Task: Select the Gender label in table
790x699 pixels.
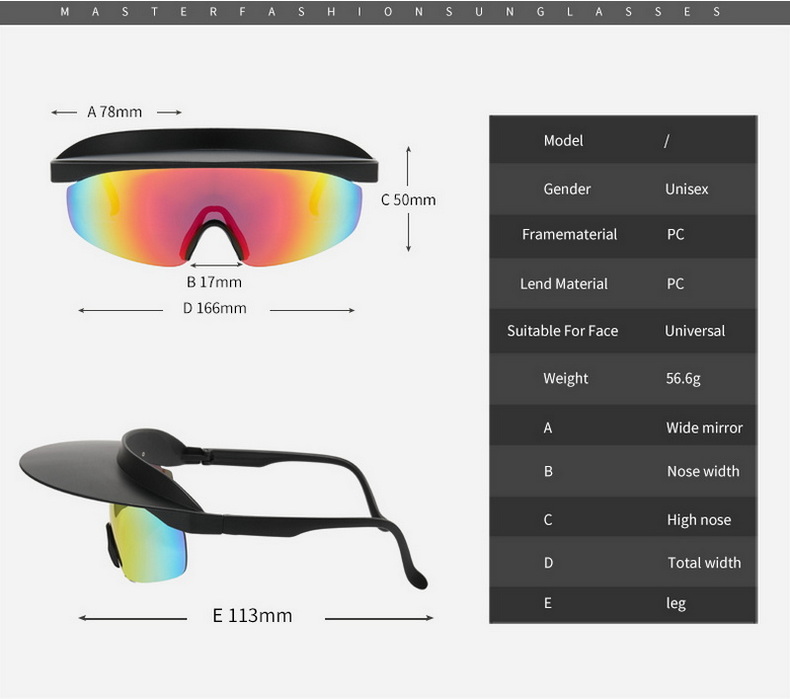Action: click(x=567, y=189)
